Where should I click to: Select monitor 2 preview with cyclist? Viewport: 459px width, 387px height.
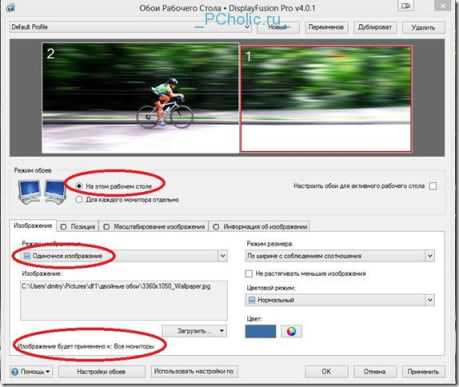point(140,98)
